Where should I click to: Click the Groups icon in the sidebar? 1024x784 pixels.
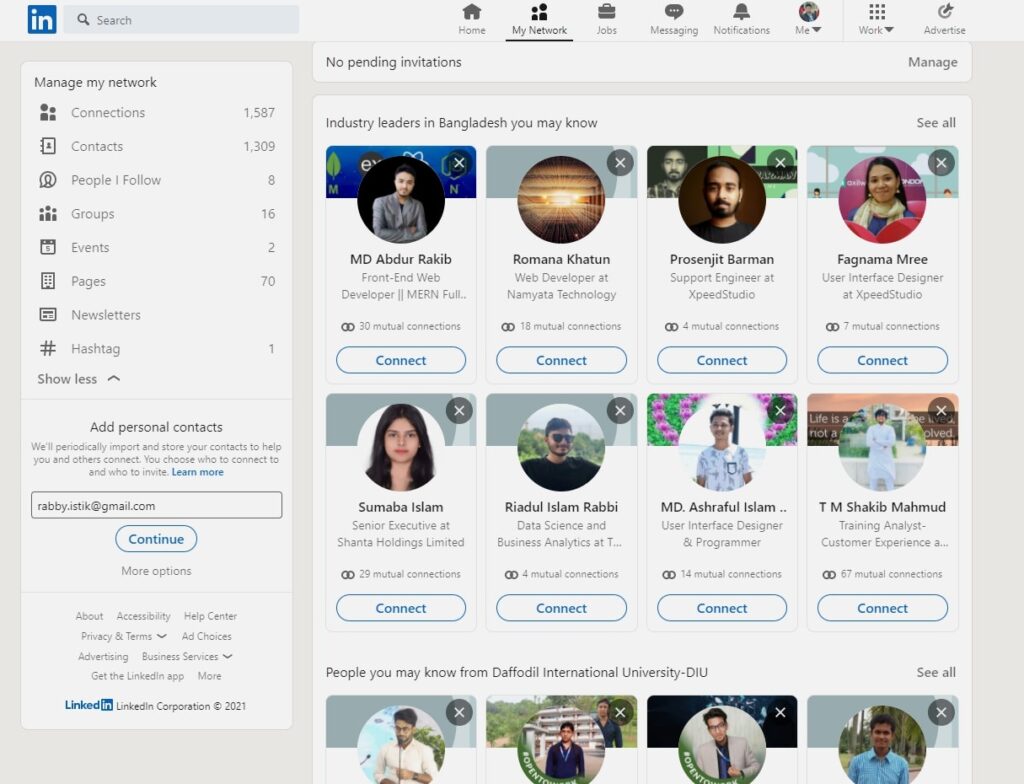pyautogui.click(x=48, y=214)
